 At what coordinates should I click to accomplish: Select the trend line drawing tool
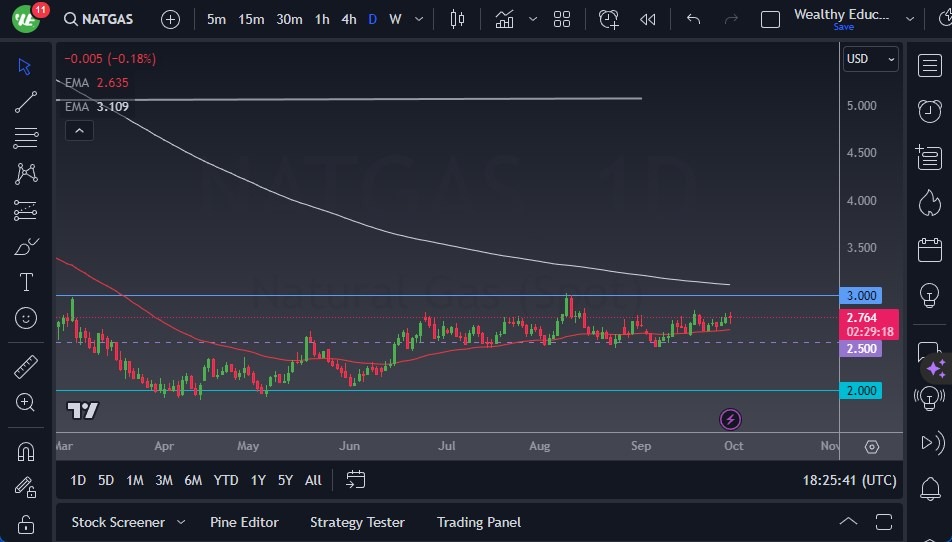[26, 102]
